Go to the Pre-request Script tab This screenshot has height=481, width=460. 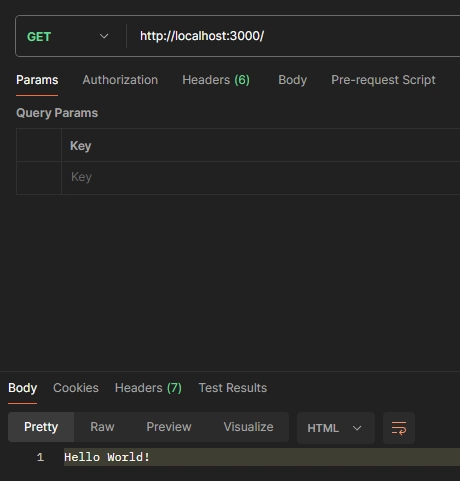coord(383,80)
